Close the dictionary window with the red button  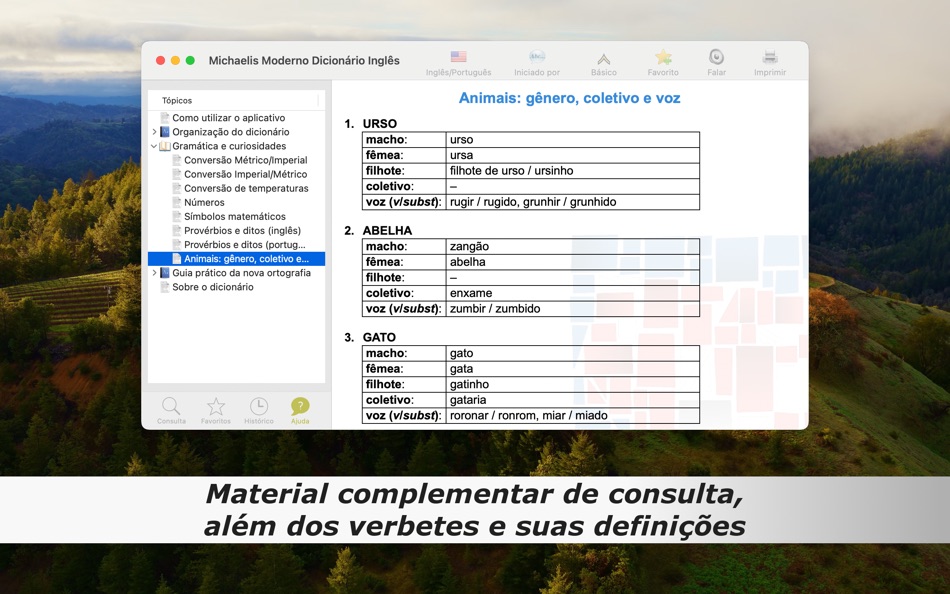point(161,61)
